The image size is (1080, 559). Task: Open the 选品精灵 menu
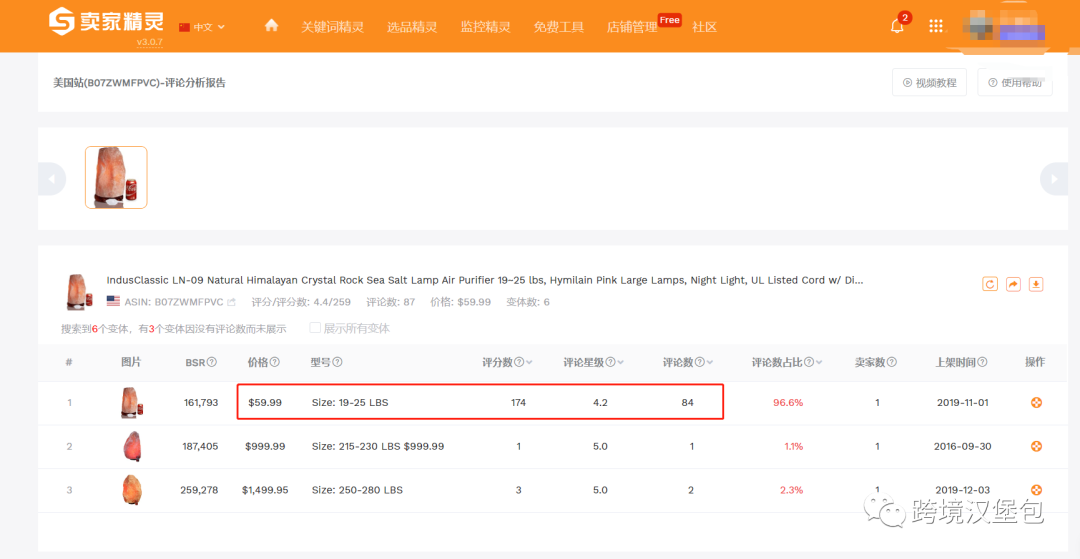click(x=412, y=27)
